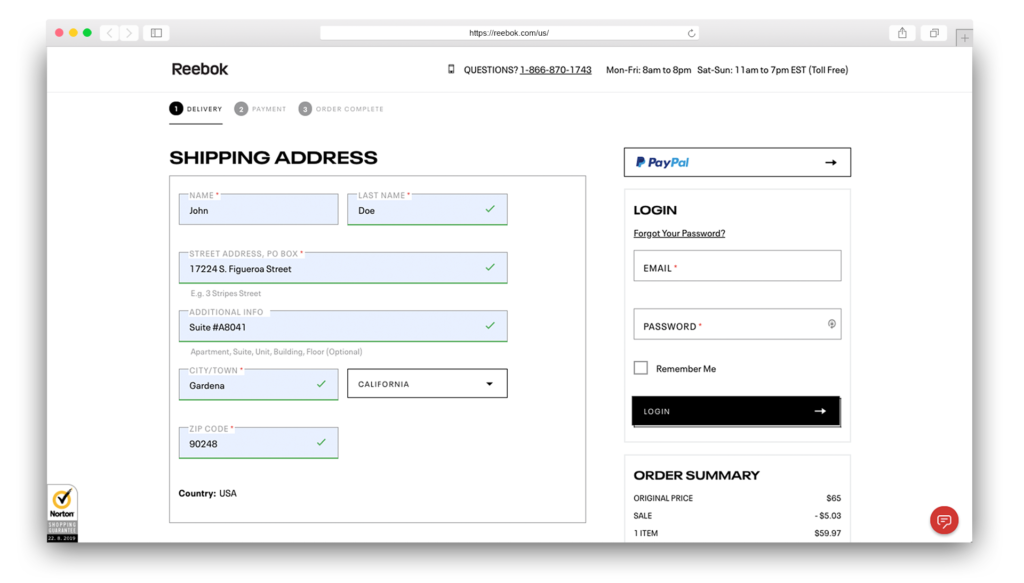
Task: Switch to the Payment step
Action: (261, 109)
